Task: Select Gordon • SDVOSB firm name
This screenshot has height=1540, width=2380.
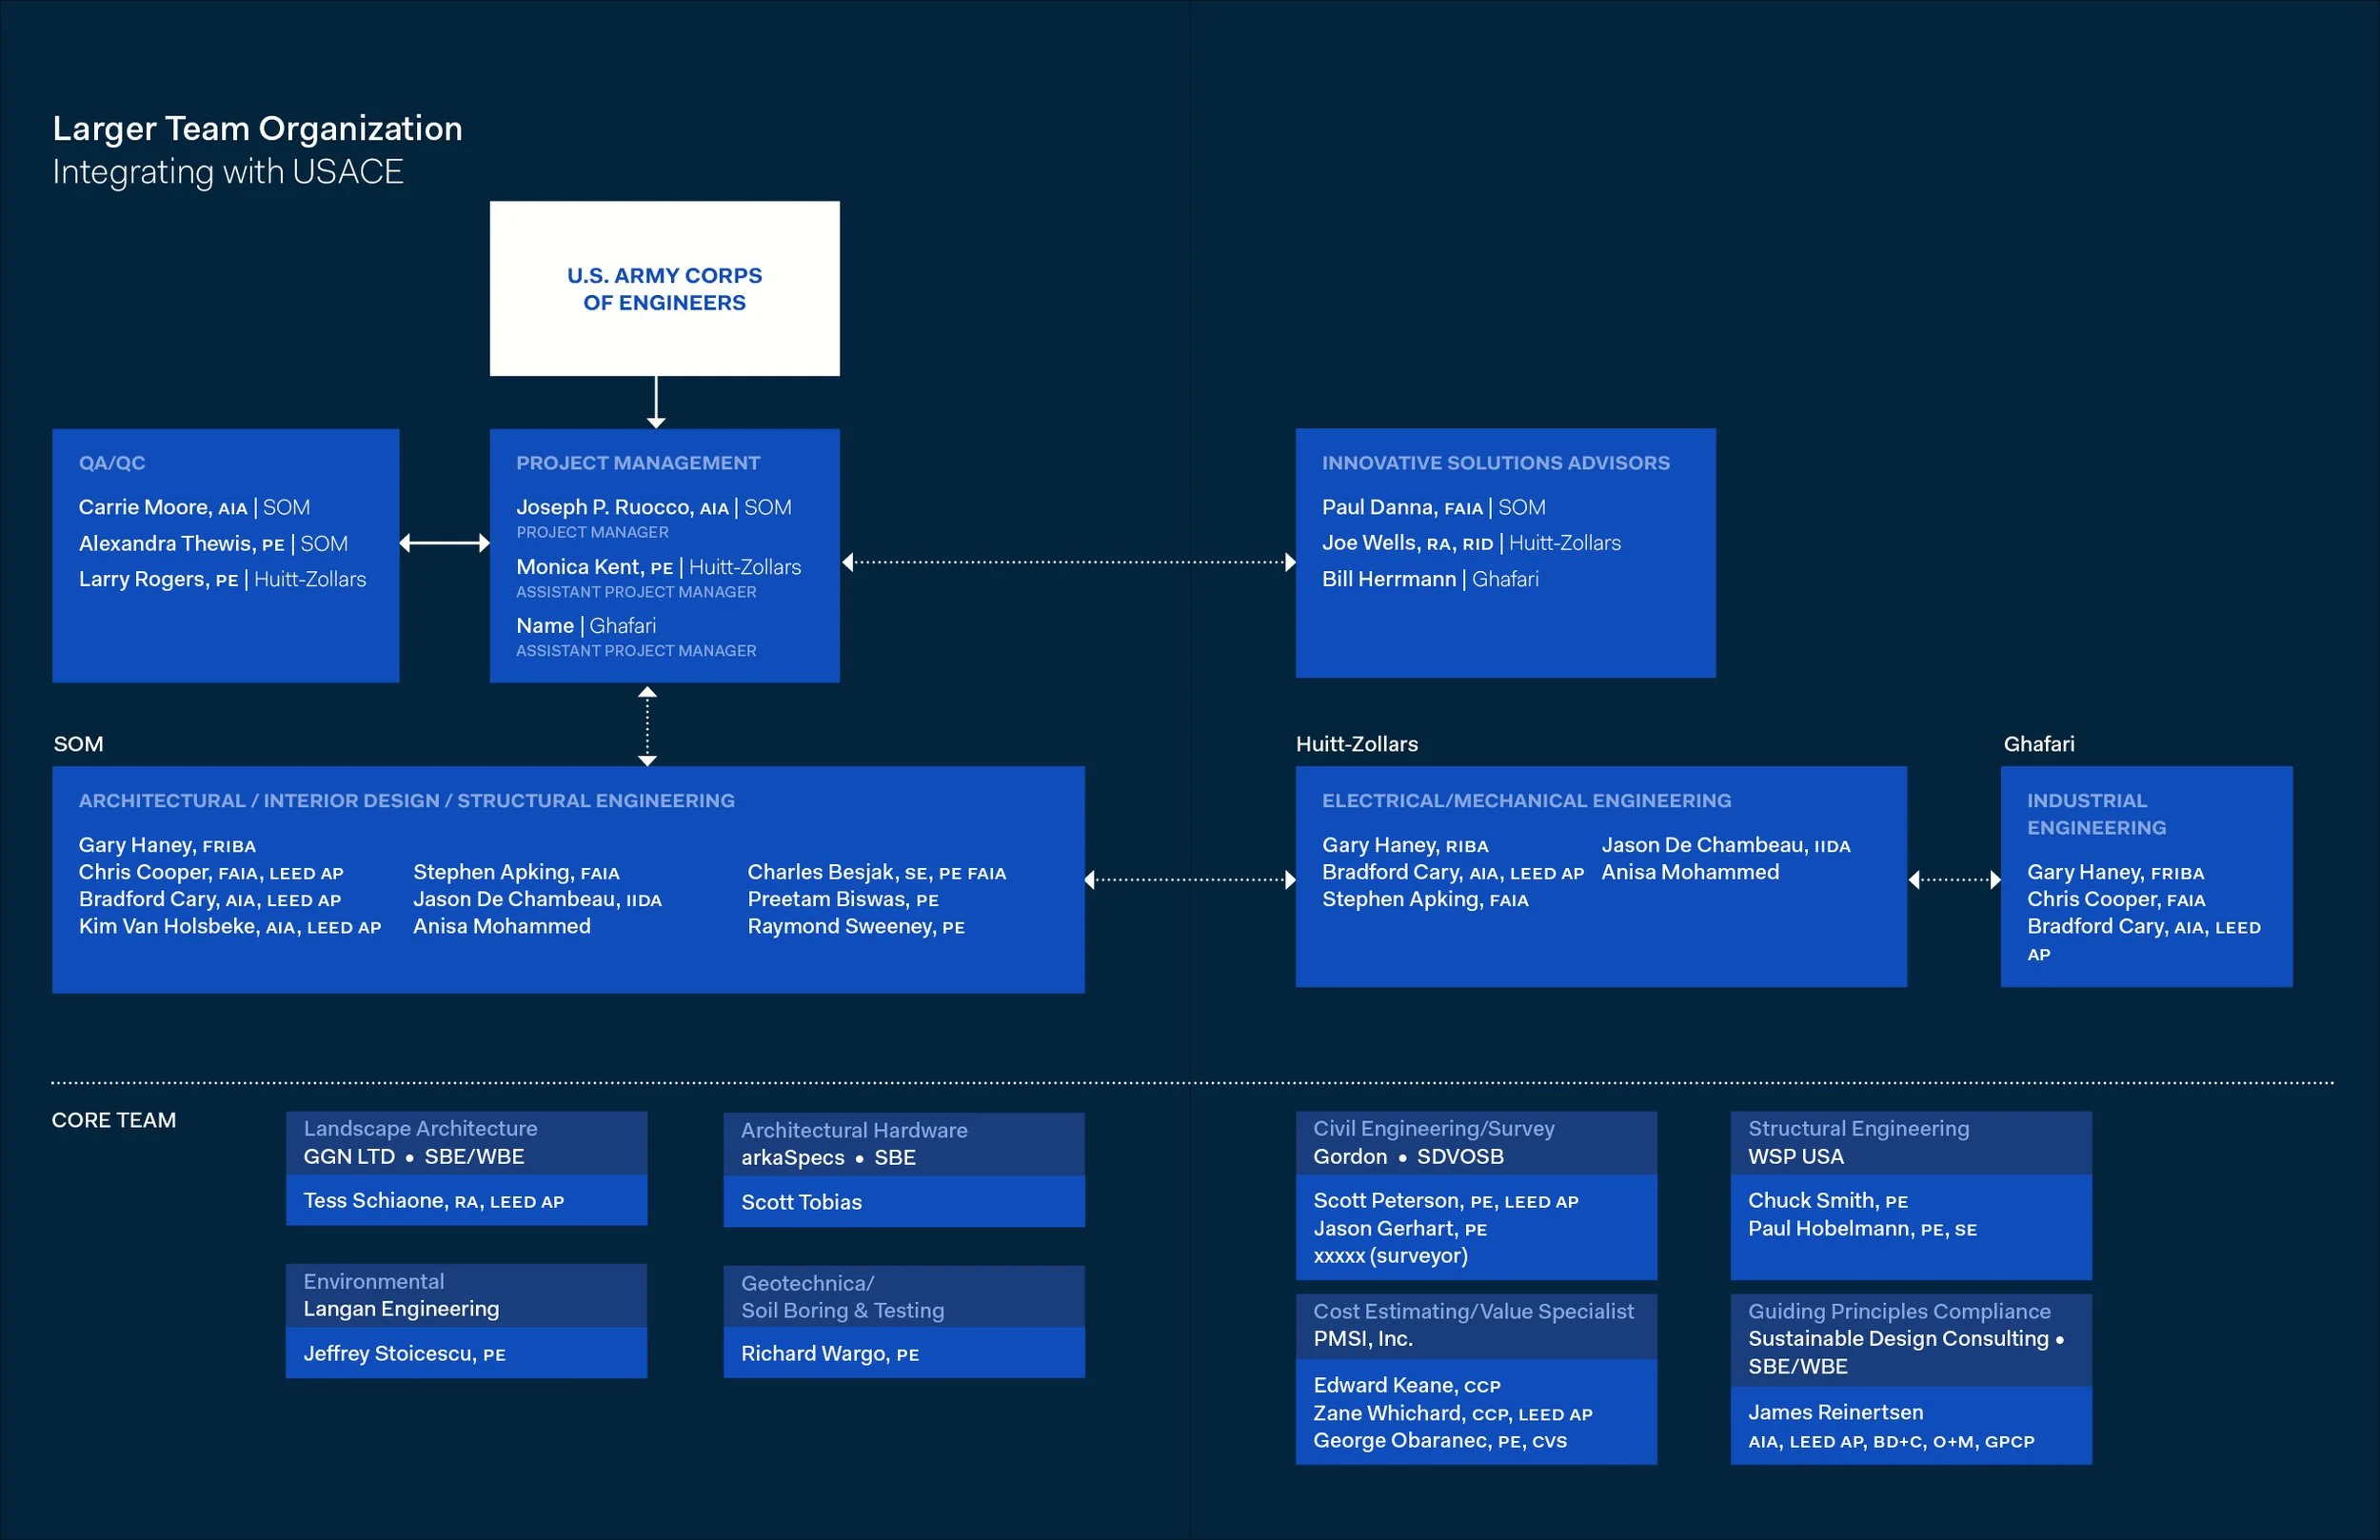Action: pyautogui.click(x=1408, y=1157)
